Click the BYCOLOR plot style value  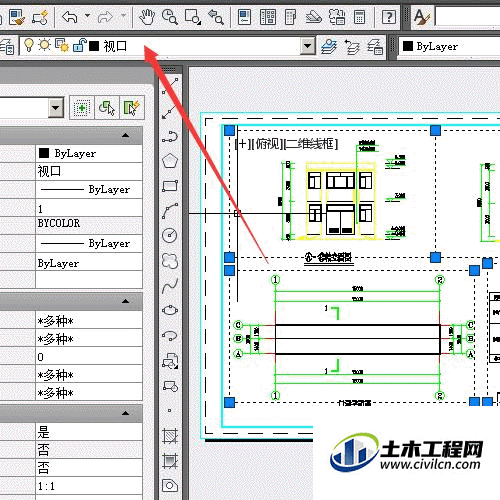point(89,225)
